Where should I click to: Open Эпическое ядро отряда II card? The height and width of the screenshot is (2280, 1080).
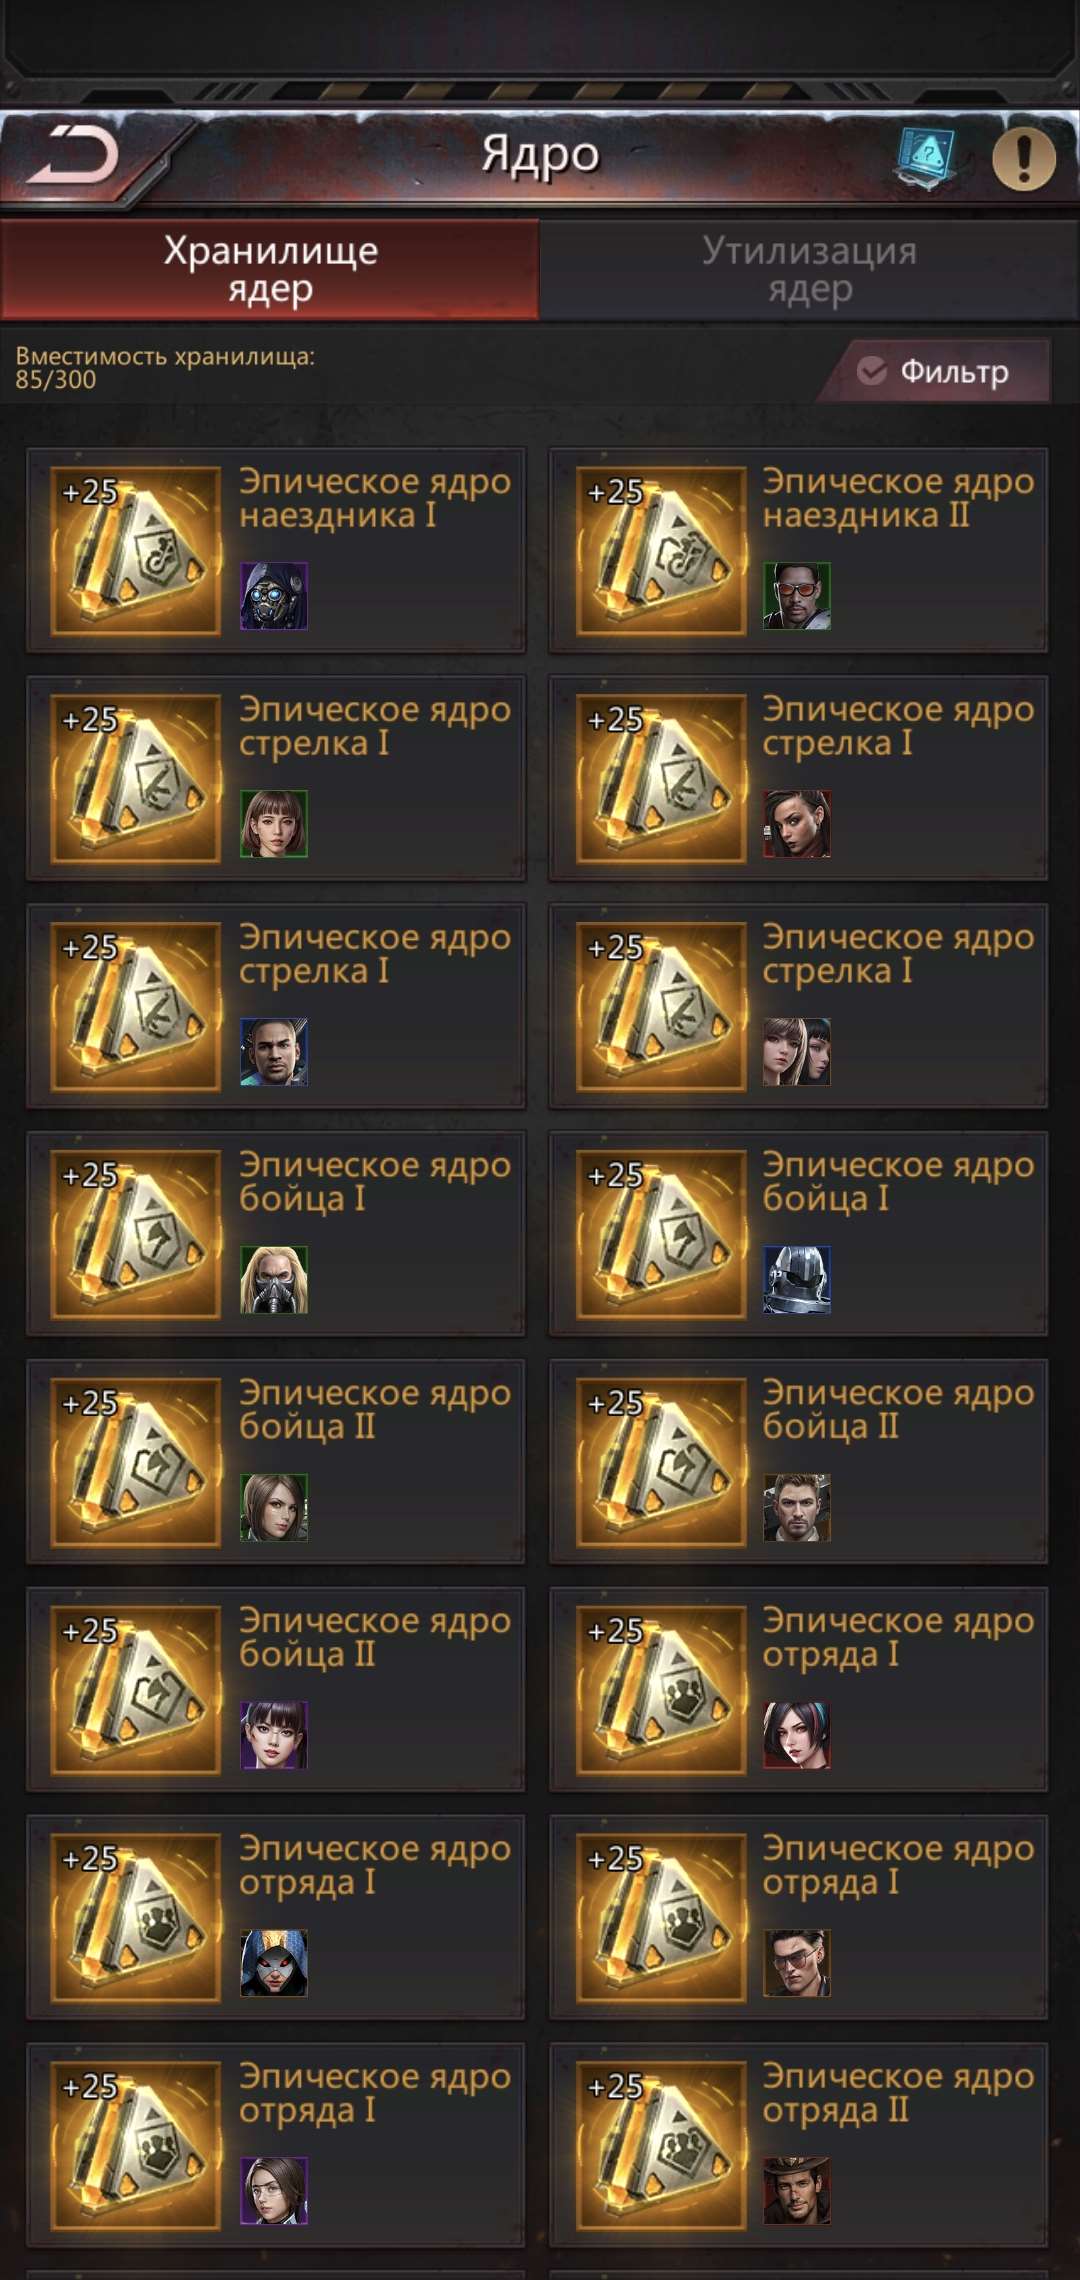click(798, 2146)
